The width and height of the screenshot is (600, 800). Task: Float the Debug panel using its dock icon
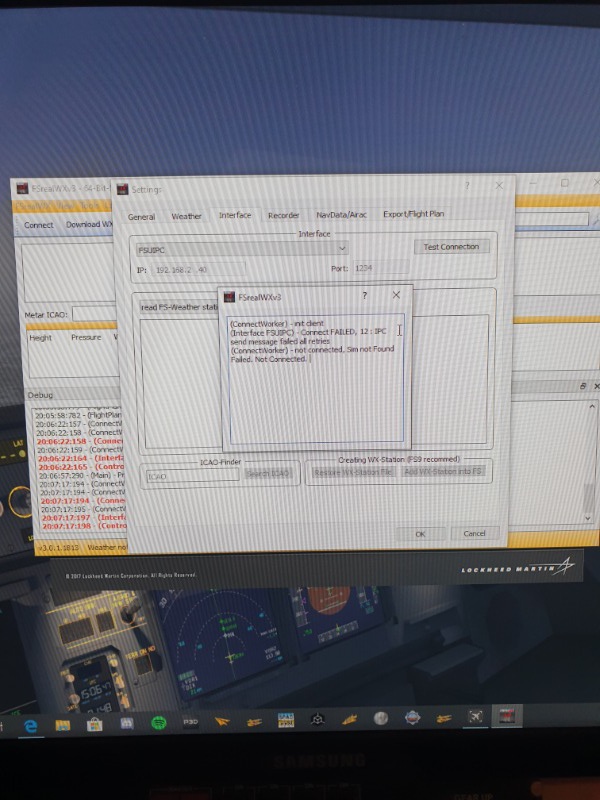583,387
